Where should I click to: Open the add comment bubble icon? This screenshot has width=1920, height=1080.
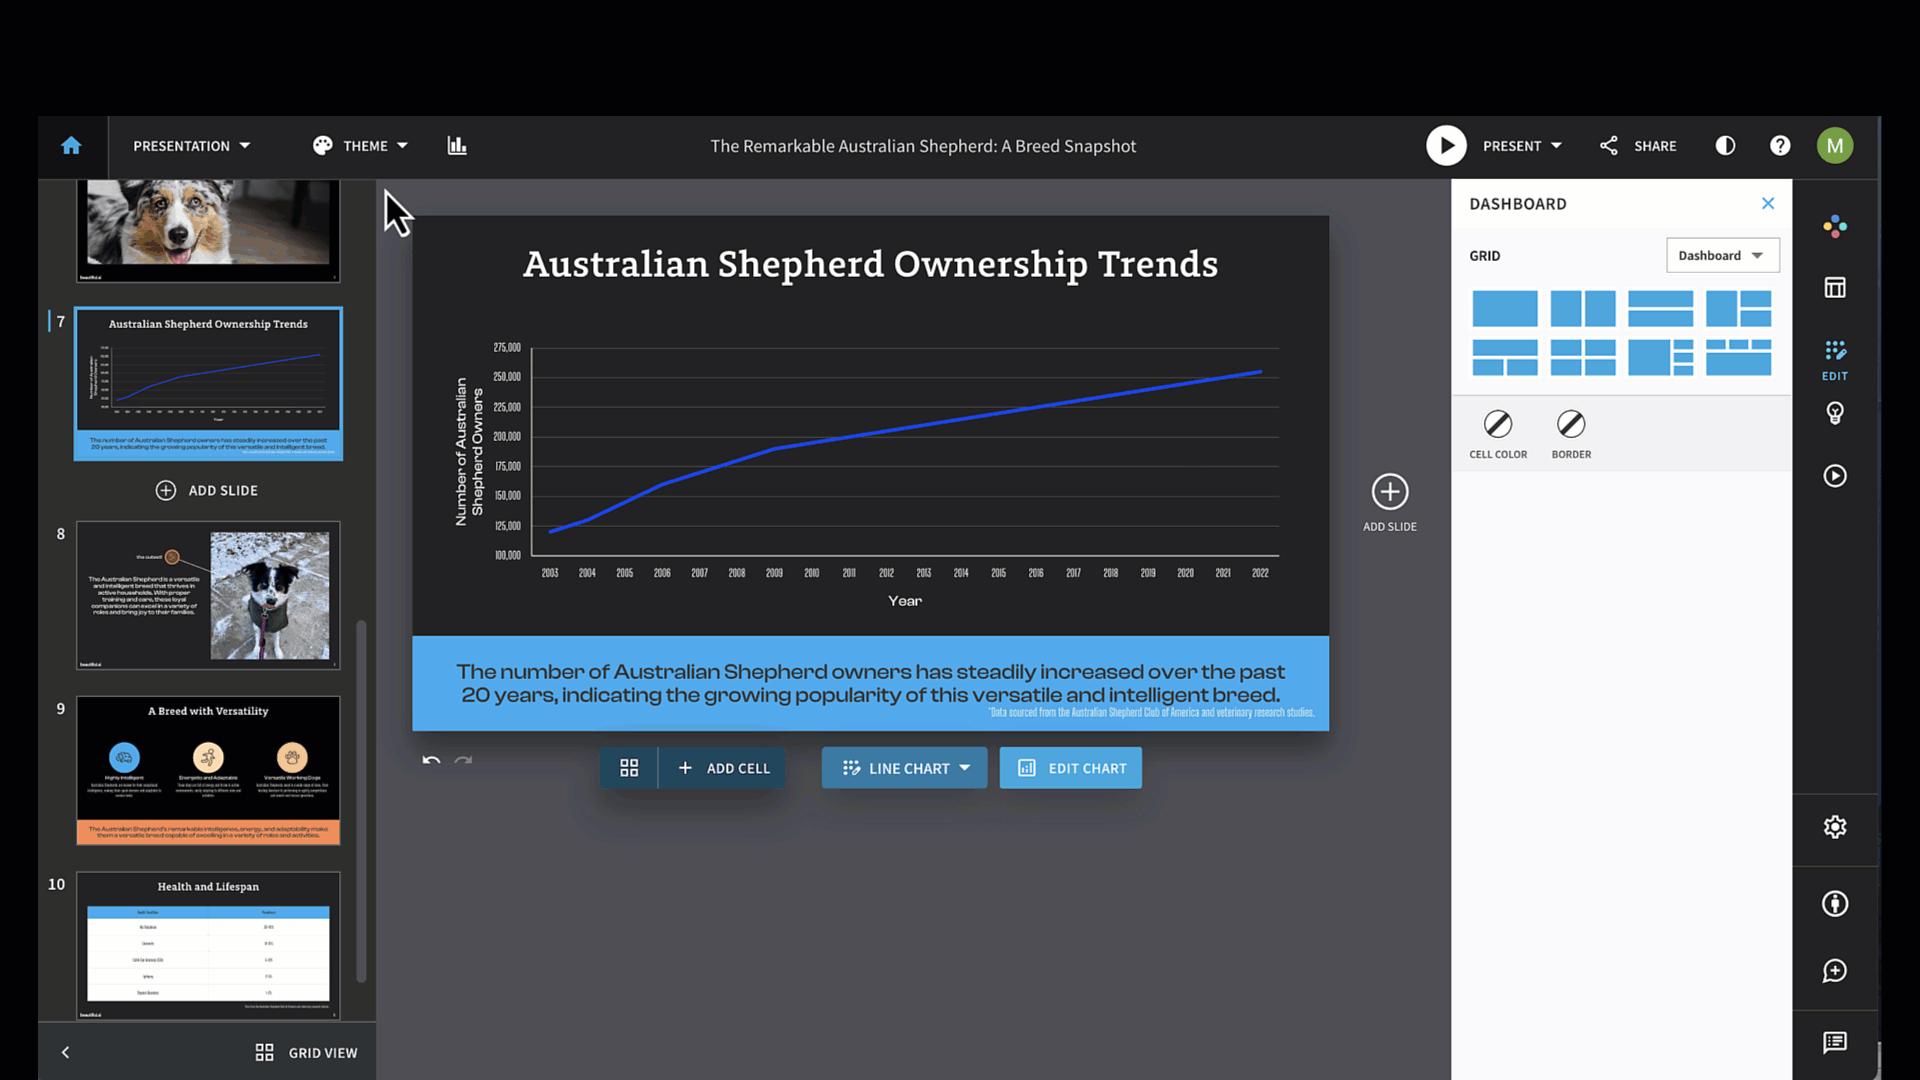coord(1835,971)
